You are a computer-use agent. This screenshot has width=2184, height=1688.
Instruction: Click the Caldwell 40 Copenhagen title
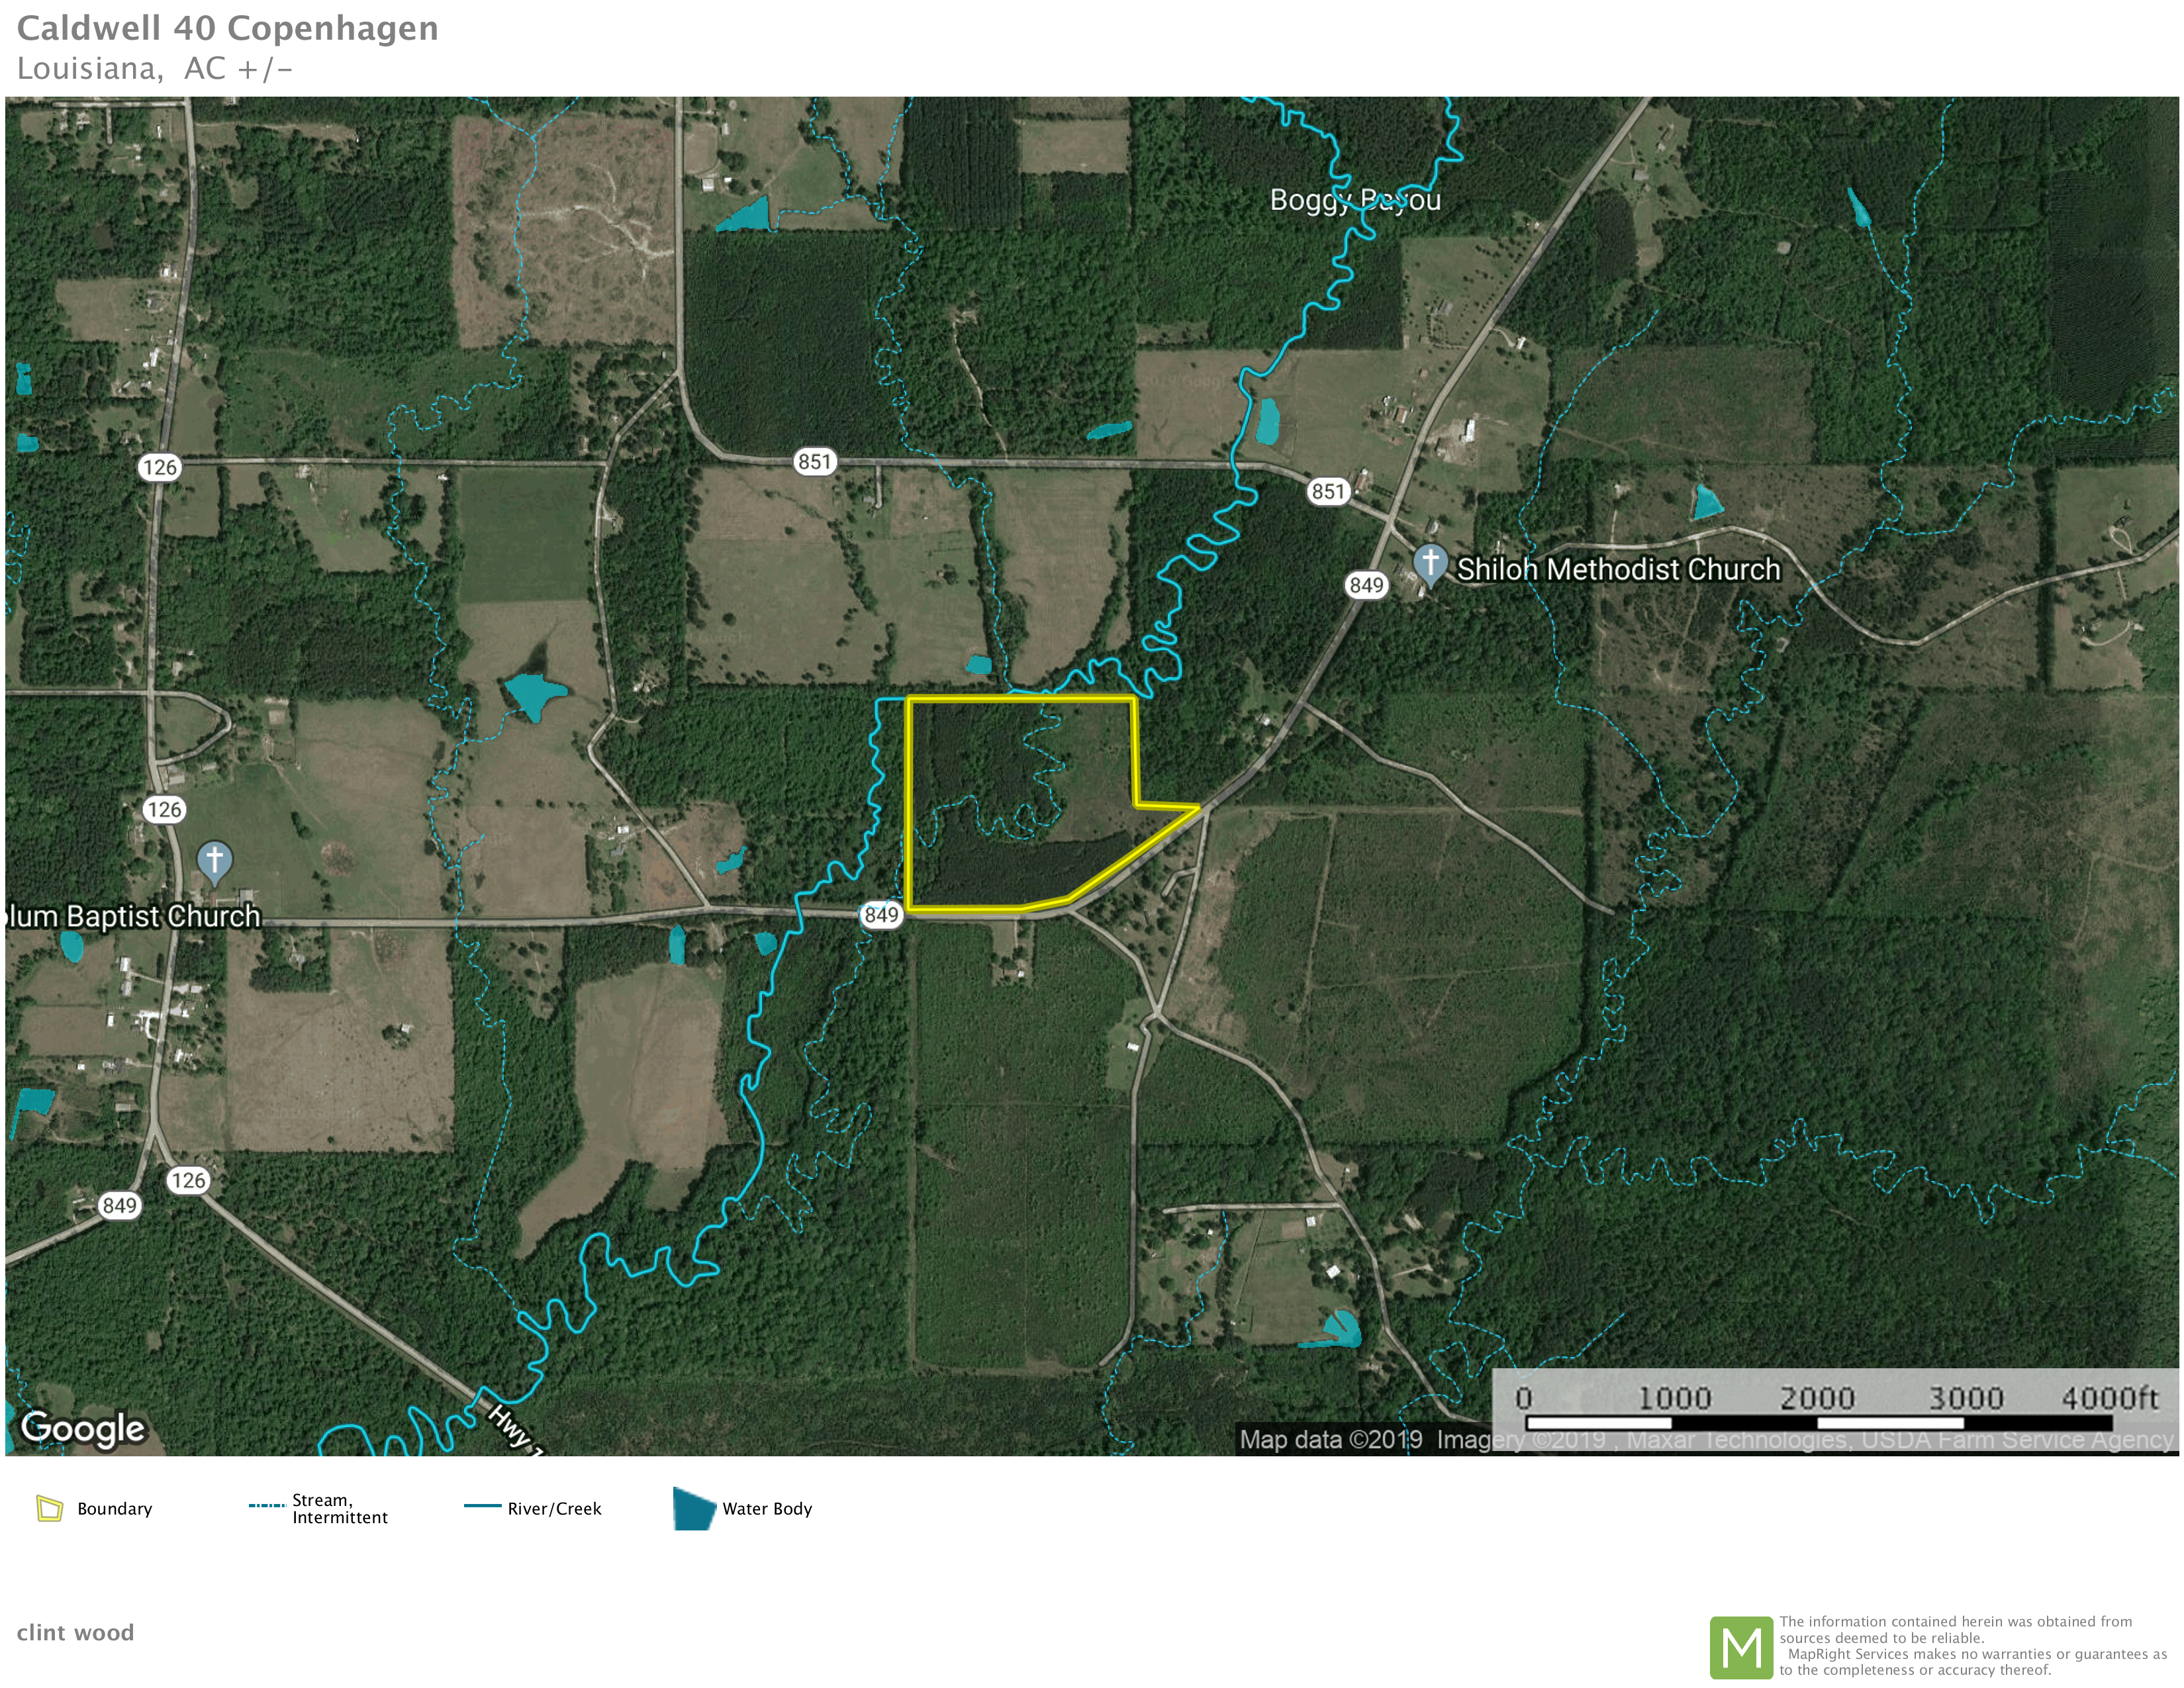tap(227, 28)
